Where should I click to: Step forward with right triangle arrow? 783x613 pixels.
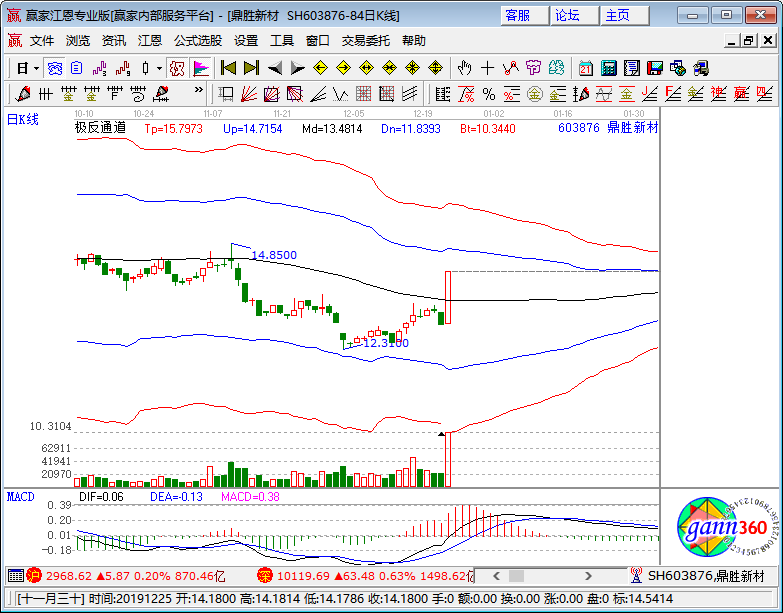[x=298, y=68]
